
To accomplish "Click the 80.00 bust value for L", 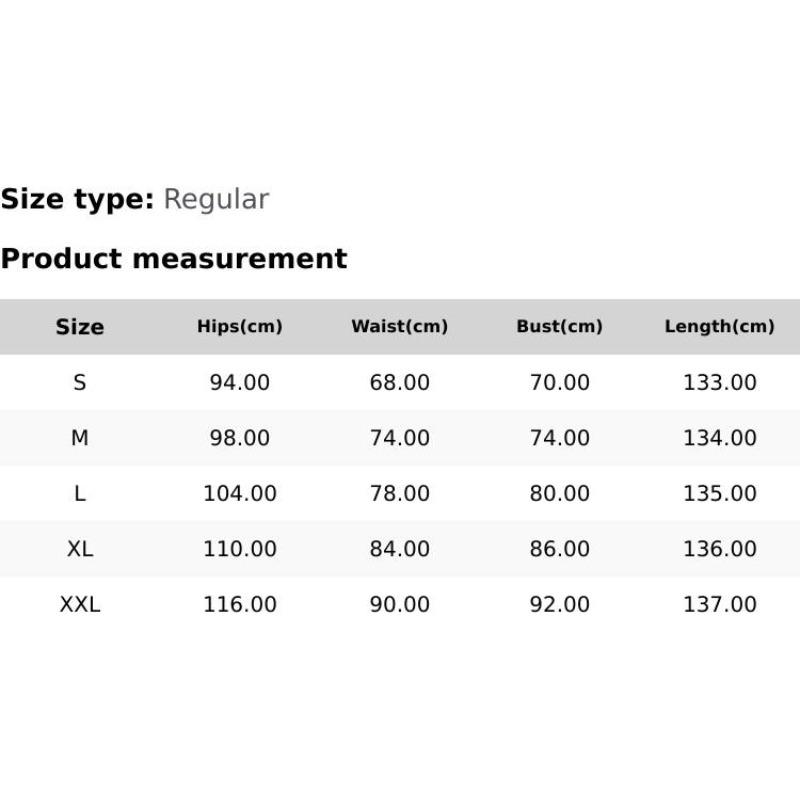I will (560, 494).
